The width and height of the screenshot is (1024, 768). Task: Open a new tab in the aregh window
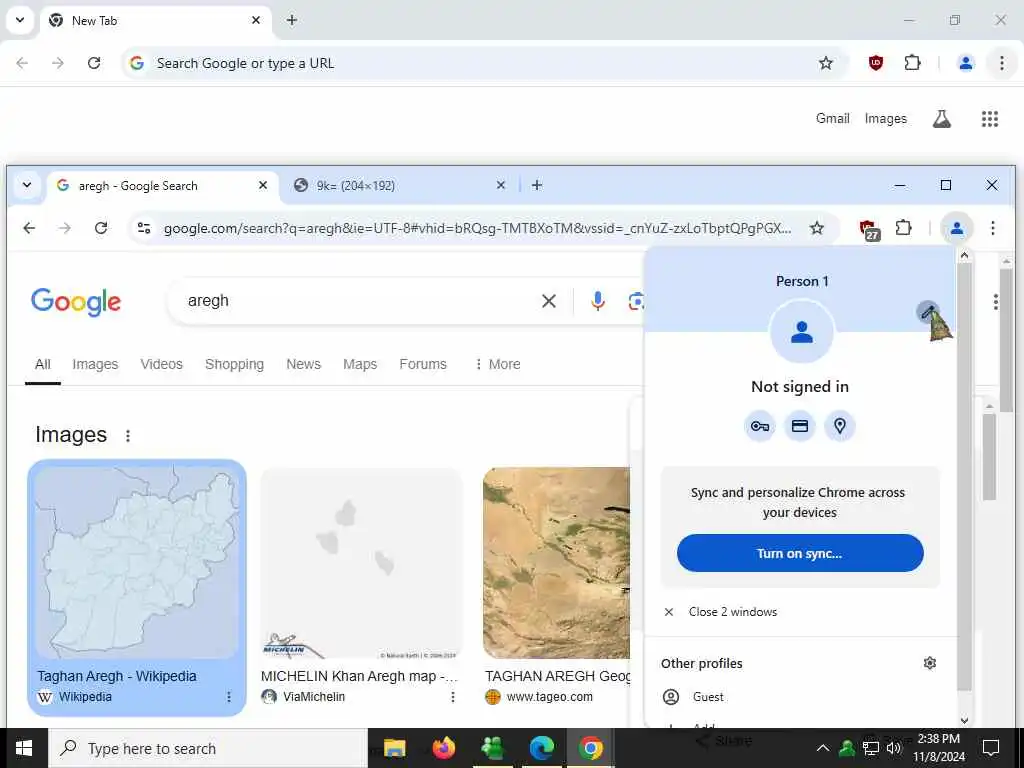pyautogui.click(x=537, y=185)
